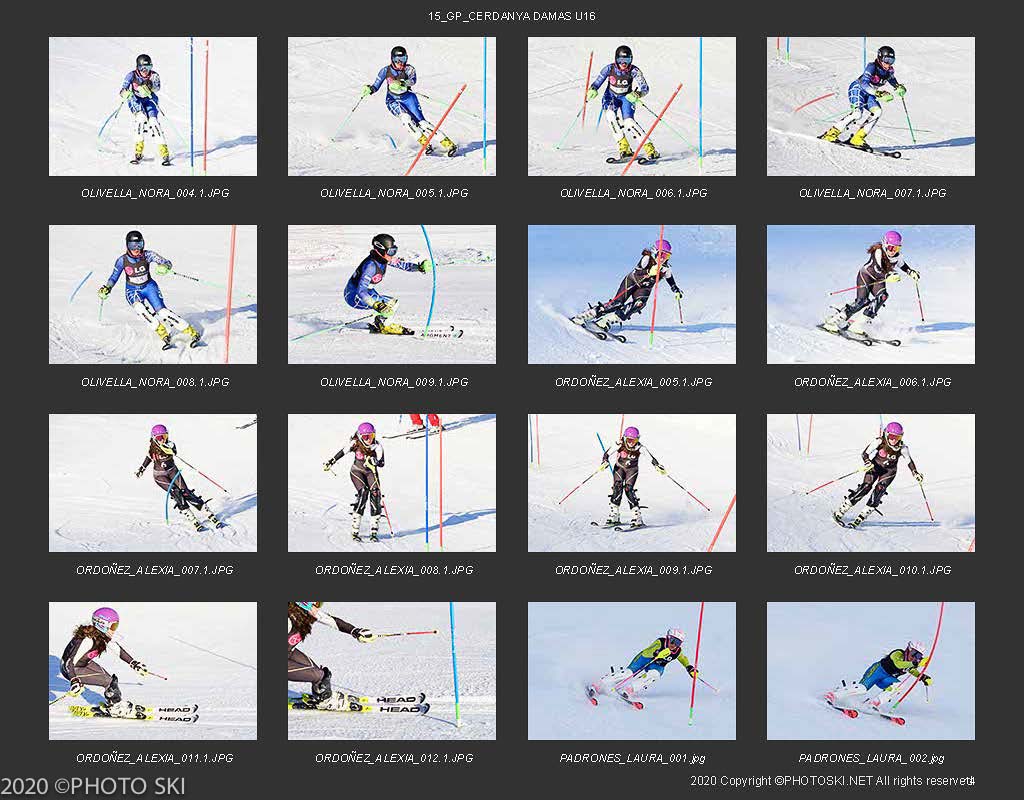1024x800 pixels.
Task: Select the PADRONES_LAURA_002.jpg photo
Action: 870,670
